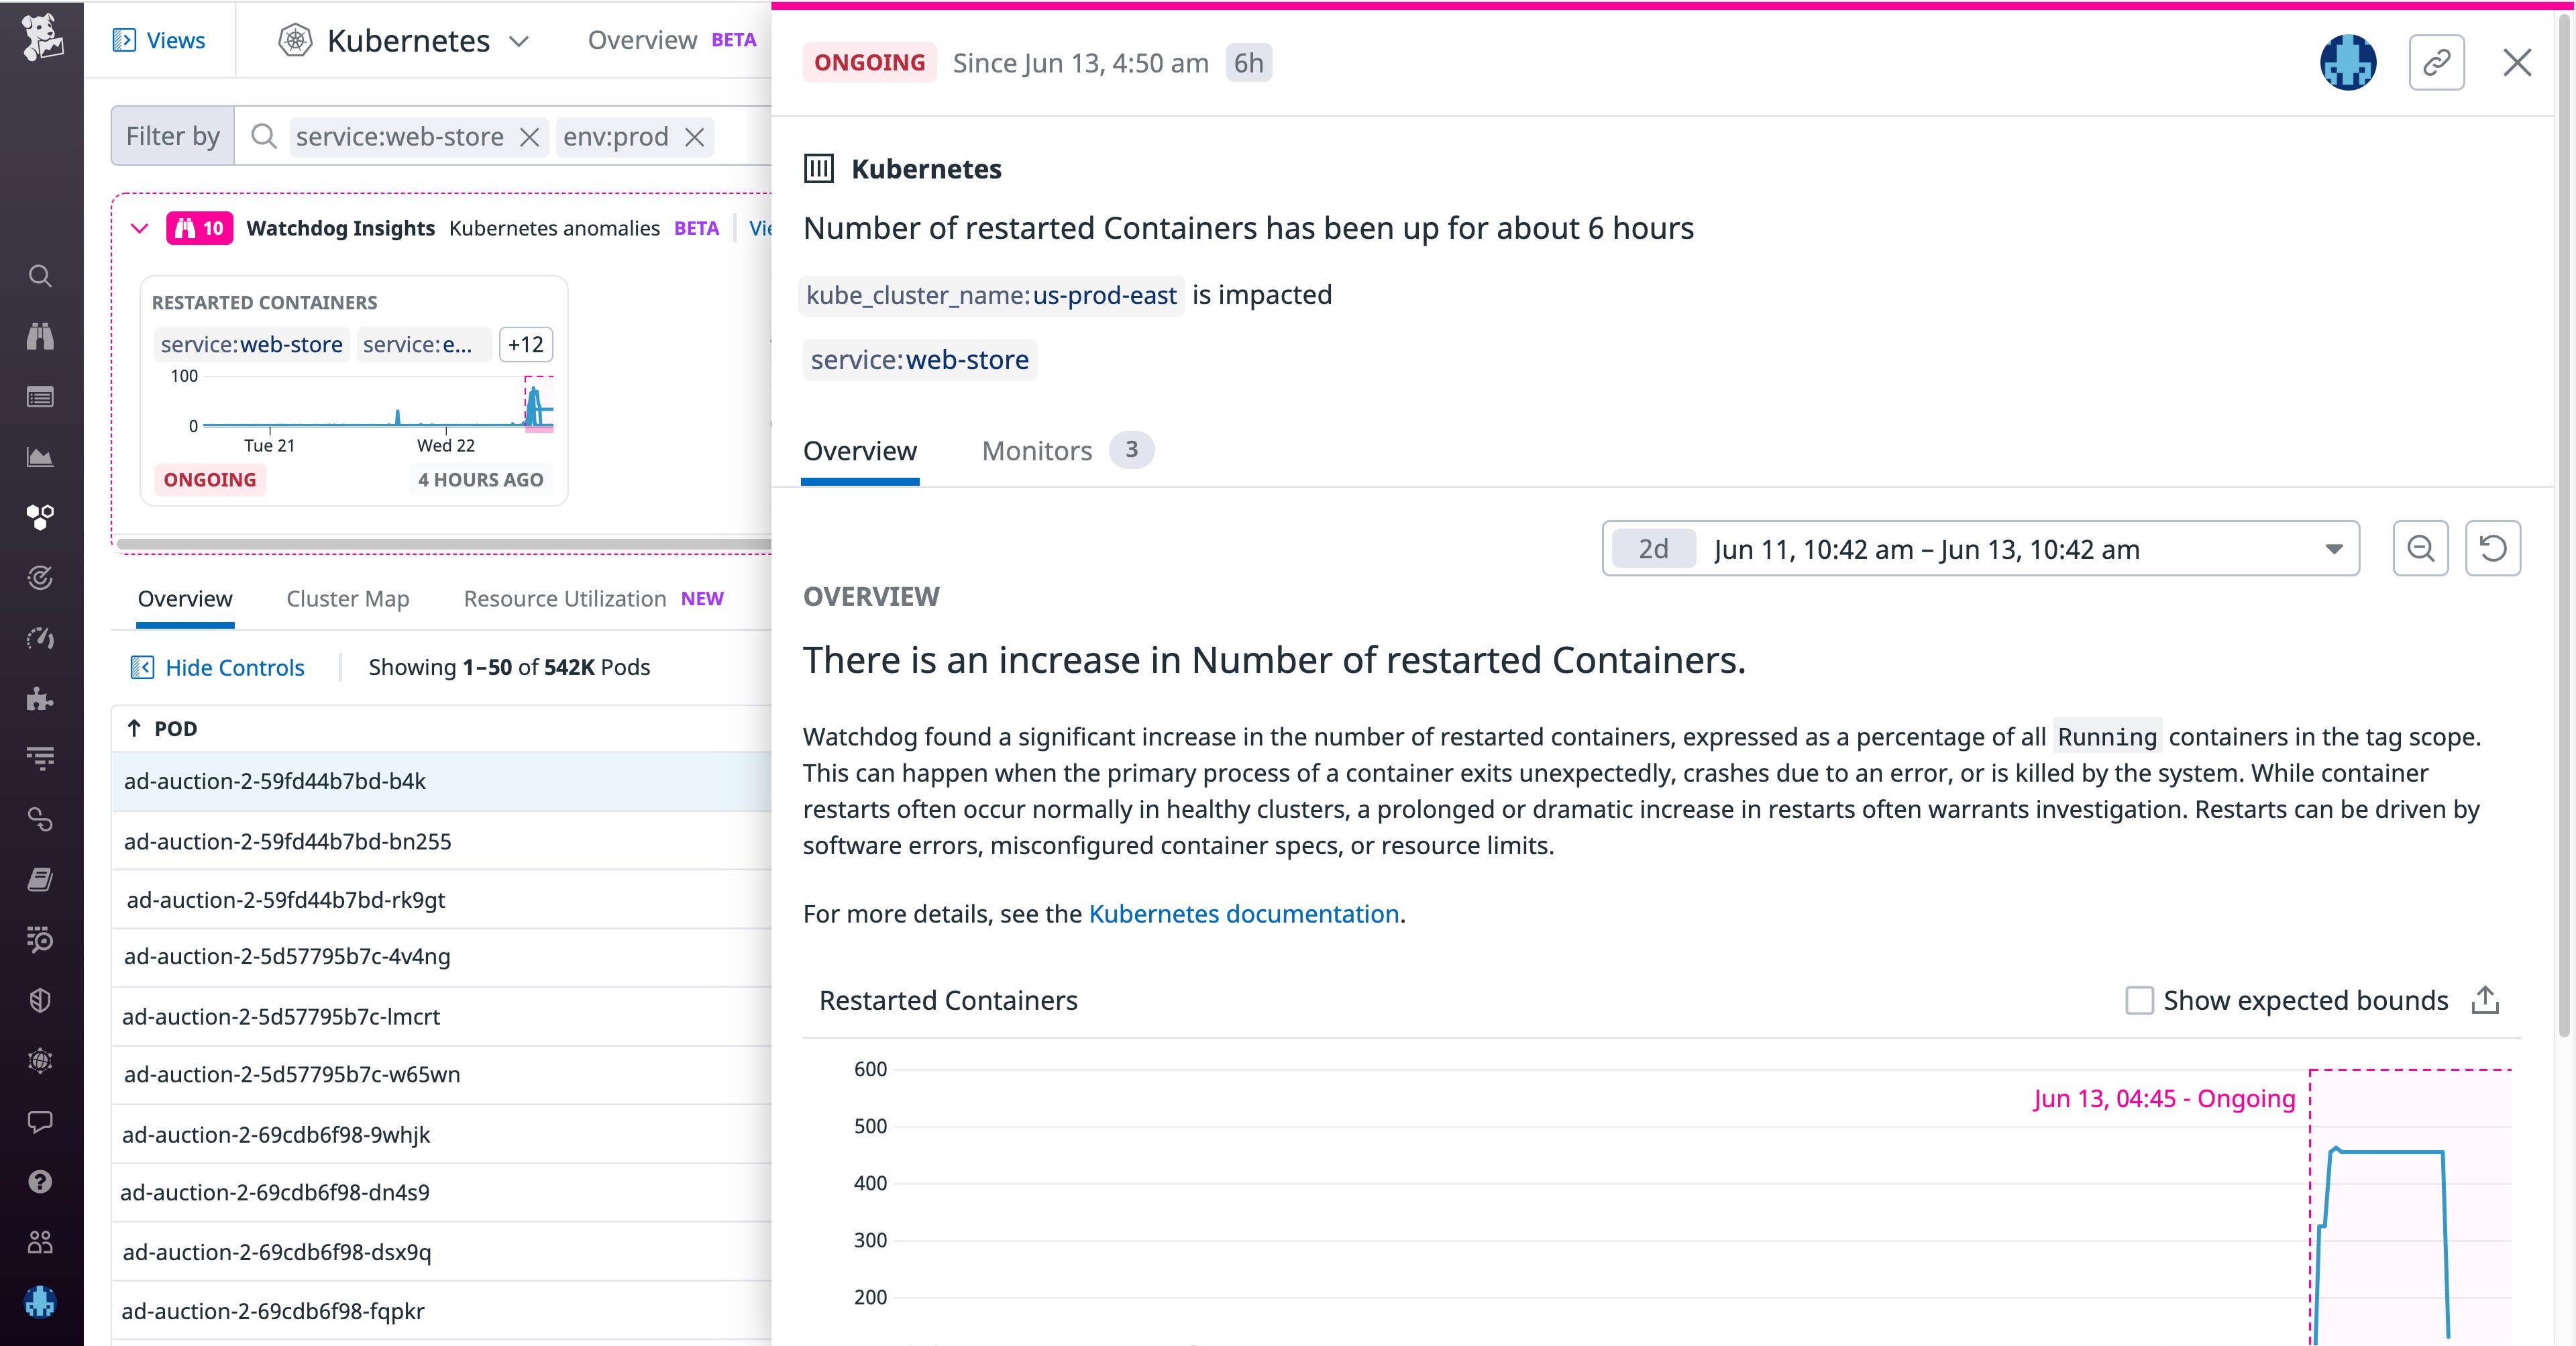Open the Security shield icon in sidebar

tap(40, 1000)
